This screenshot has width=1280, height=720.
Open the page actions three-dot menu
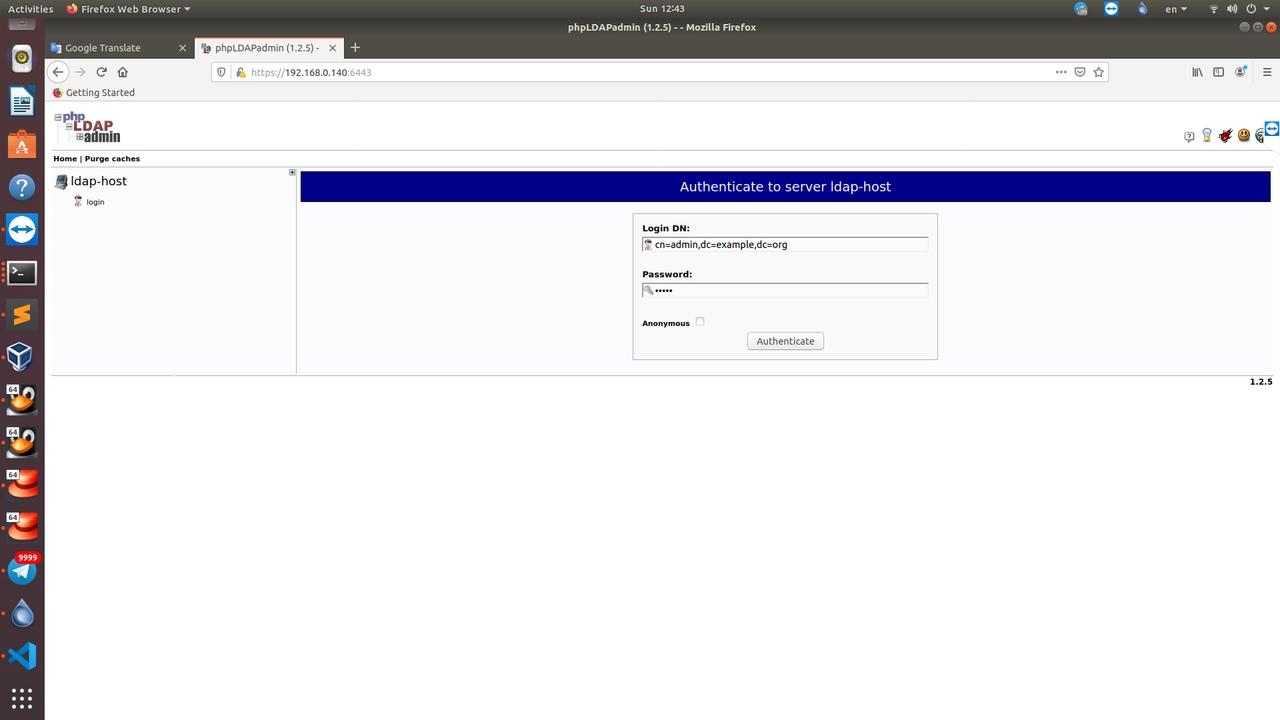click(x=1061, y=72)
